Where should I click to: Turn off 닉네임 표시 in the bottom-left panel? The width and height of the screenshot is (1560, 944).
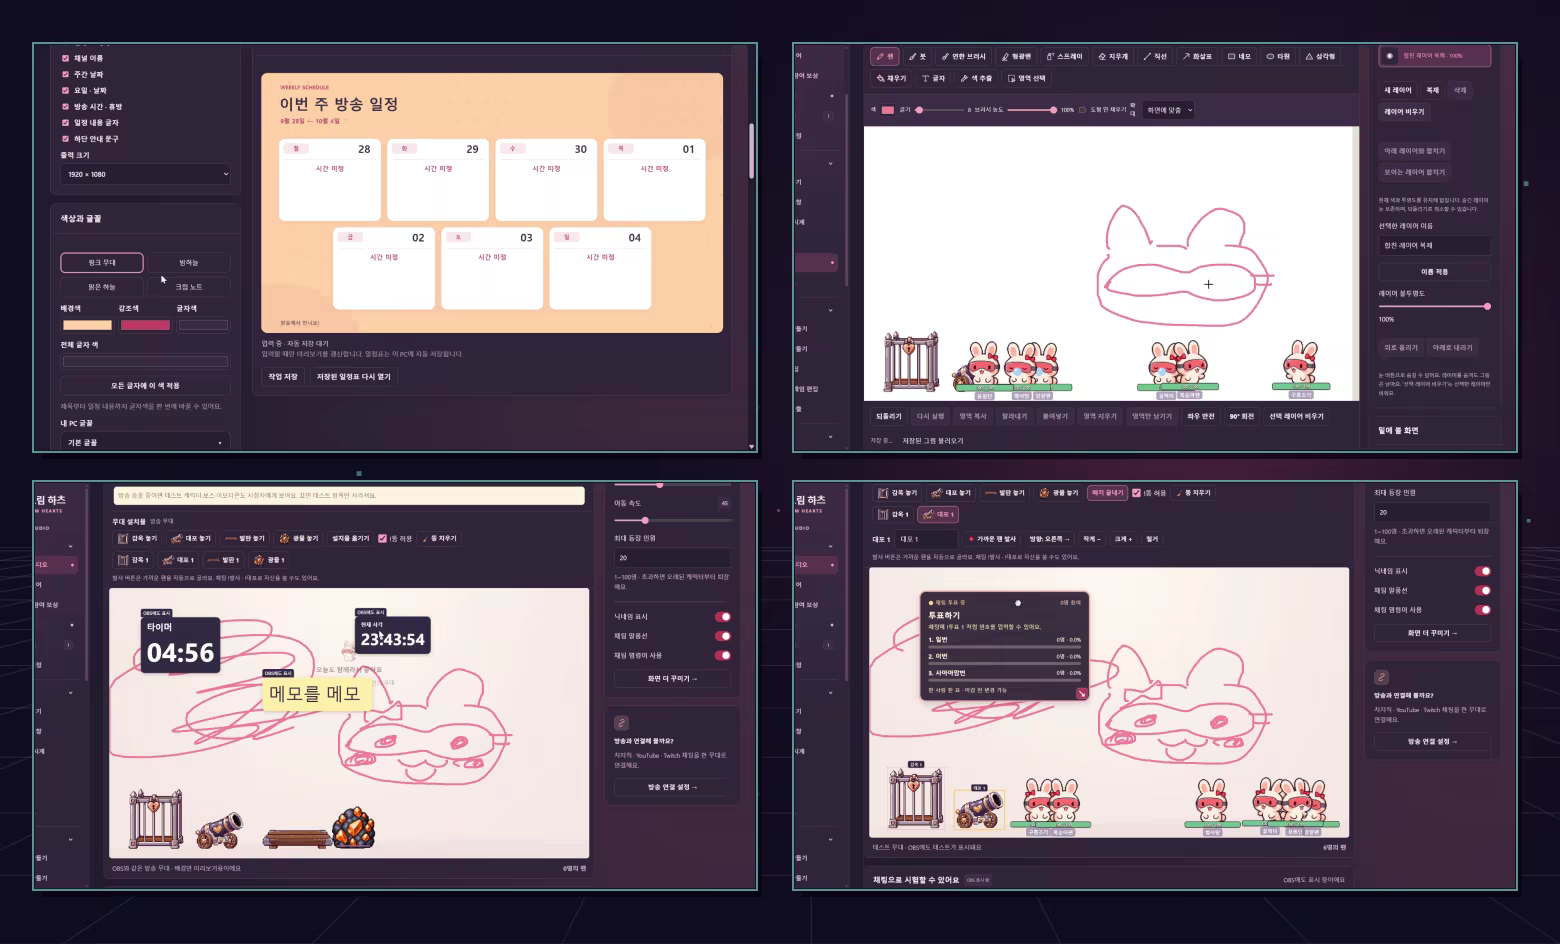[x=723, y=617]
